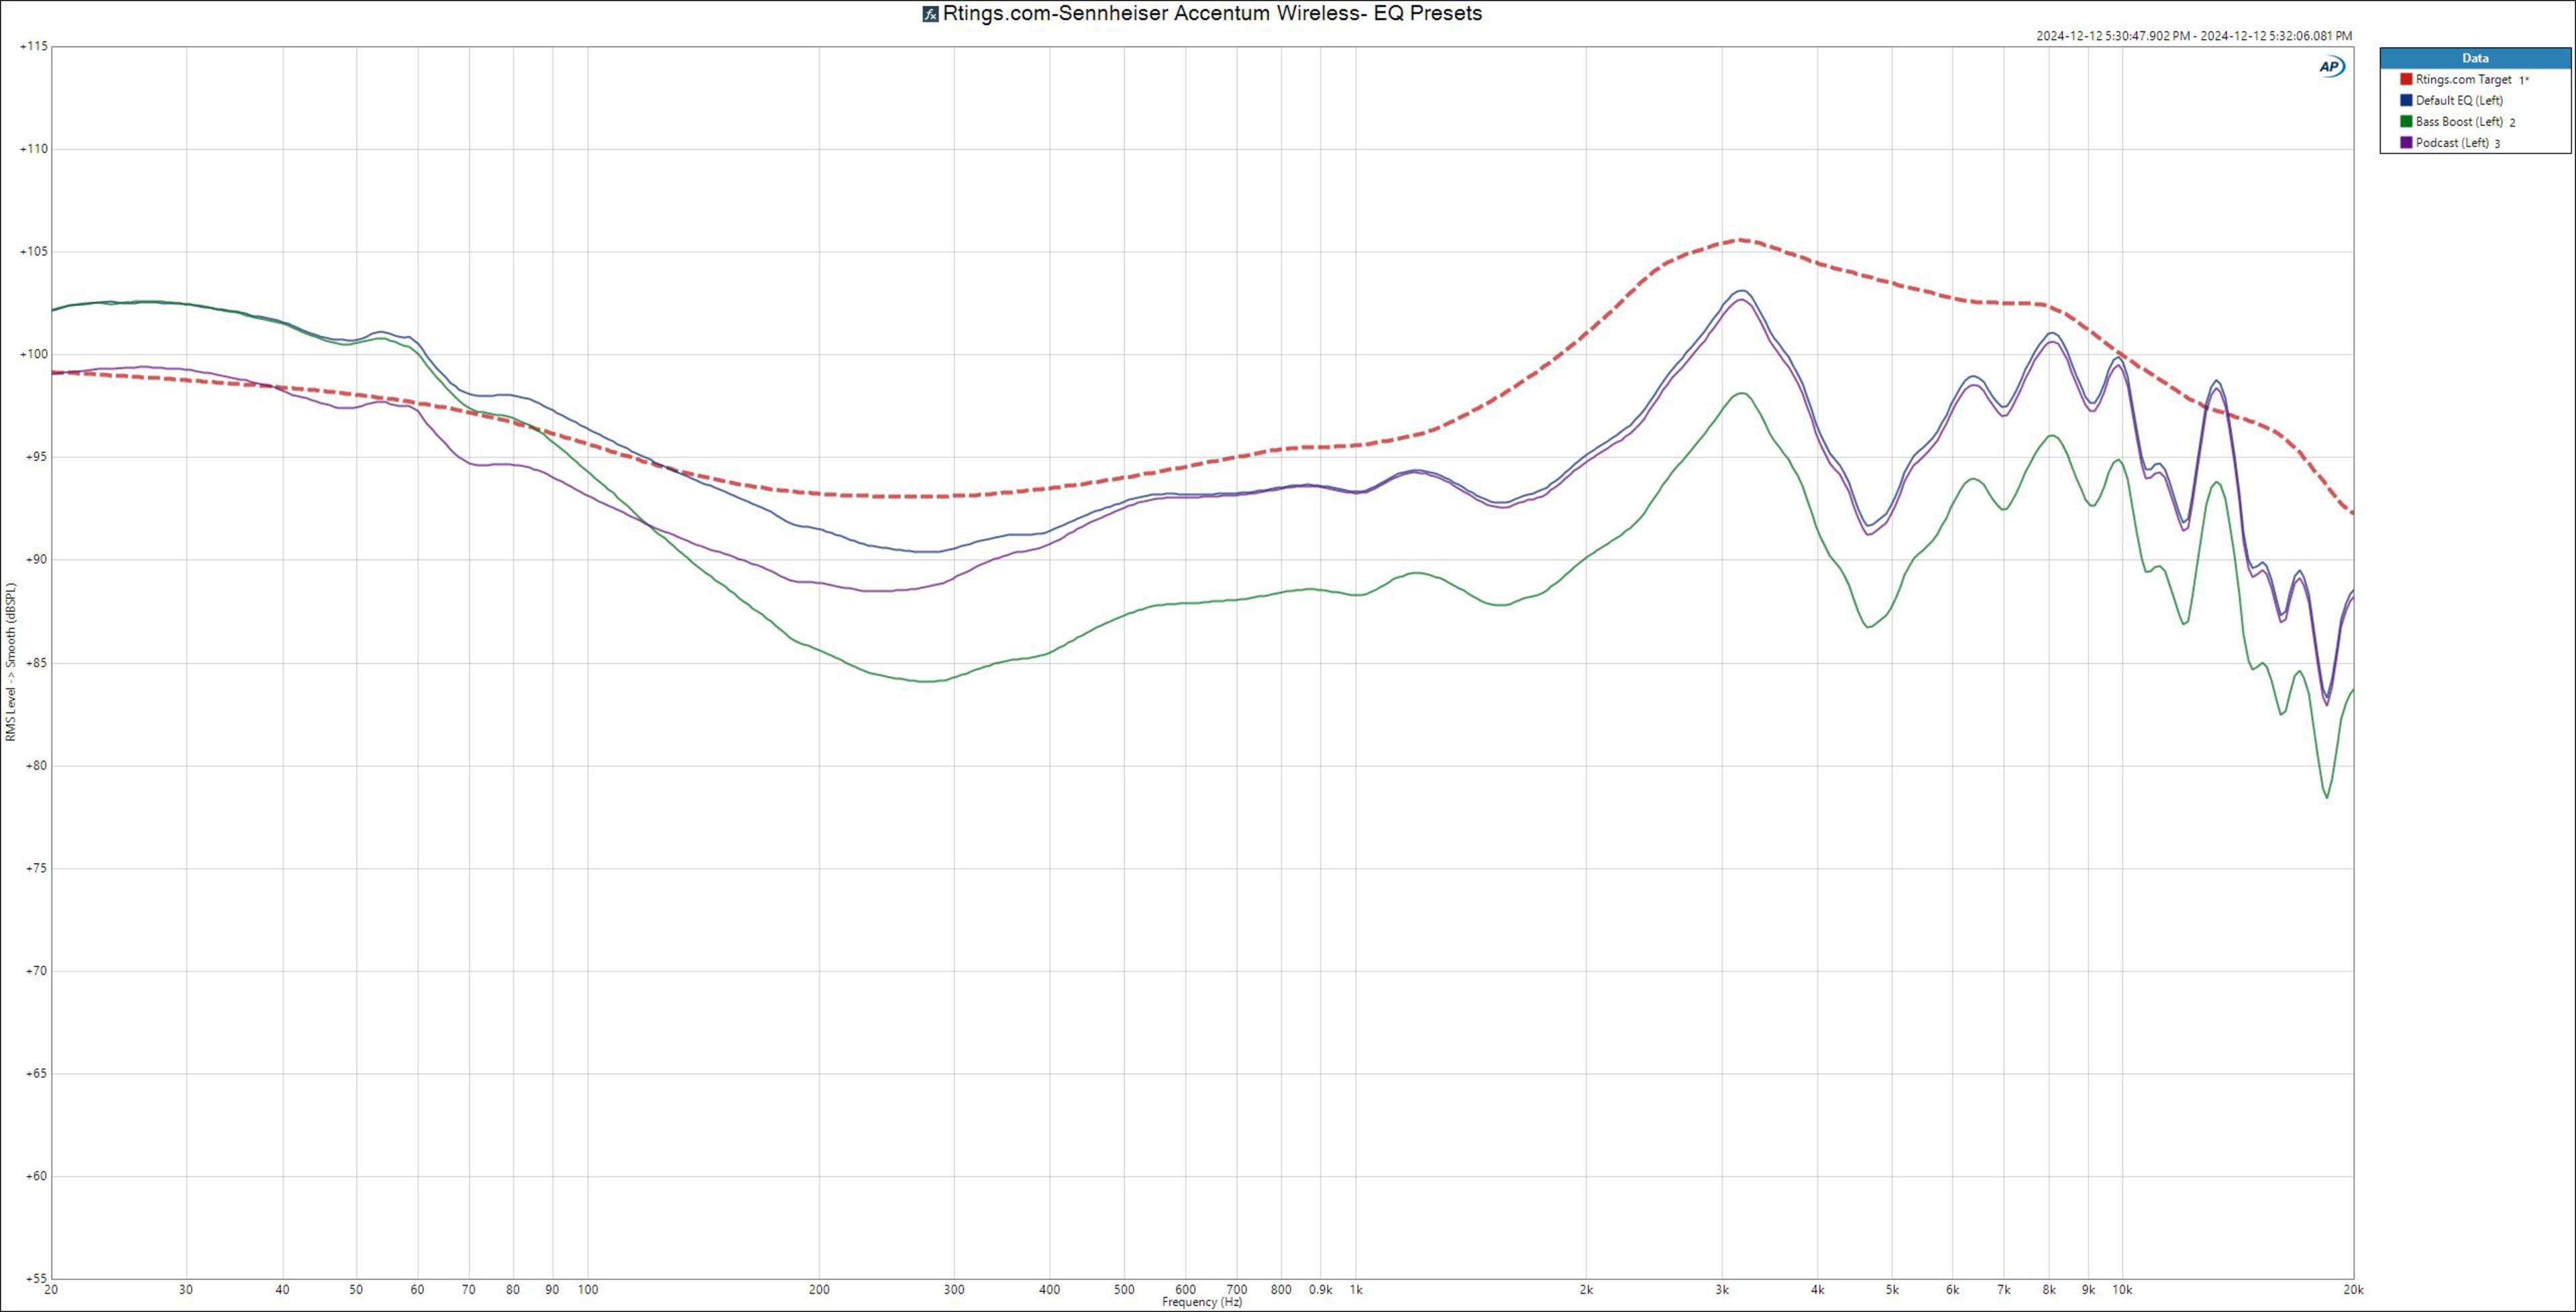Click the +115 tick on the Y axis
Image resolution: width=2576 pixels, height=1312 pixels.
click(x=33, y=46)
